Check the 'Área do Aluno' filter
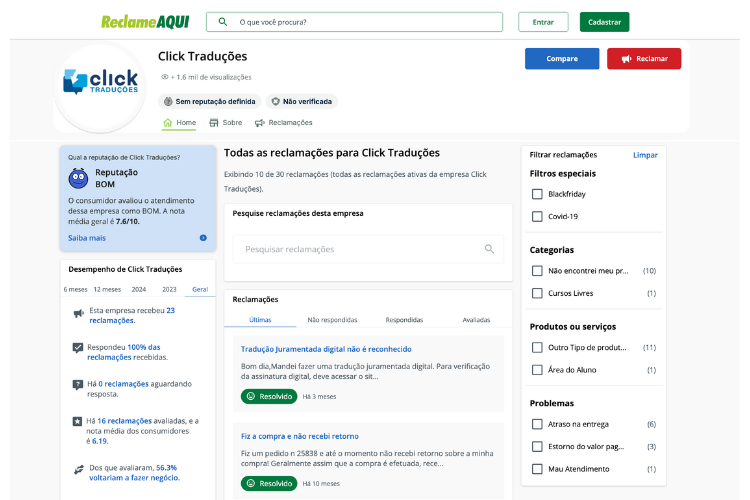This screenshot has height=500, width=750. (x=537, y=370)
